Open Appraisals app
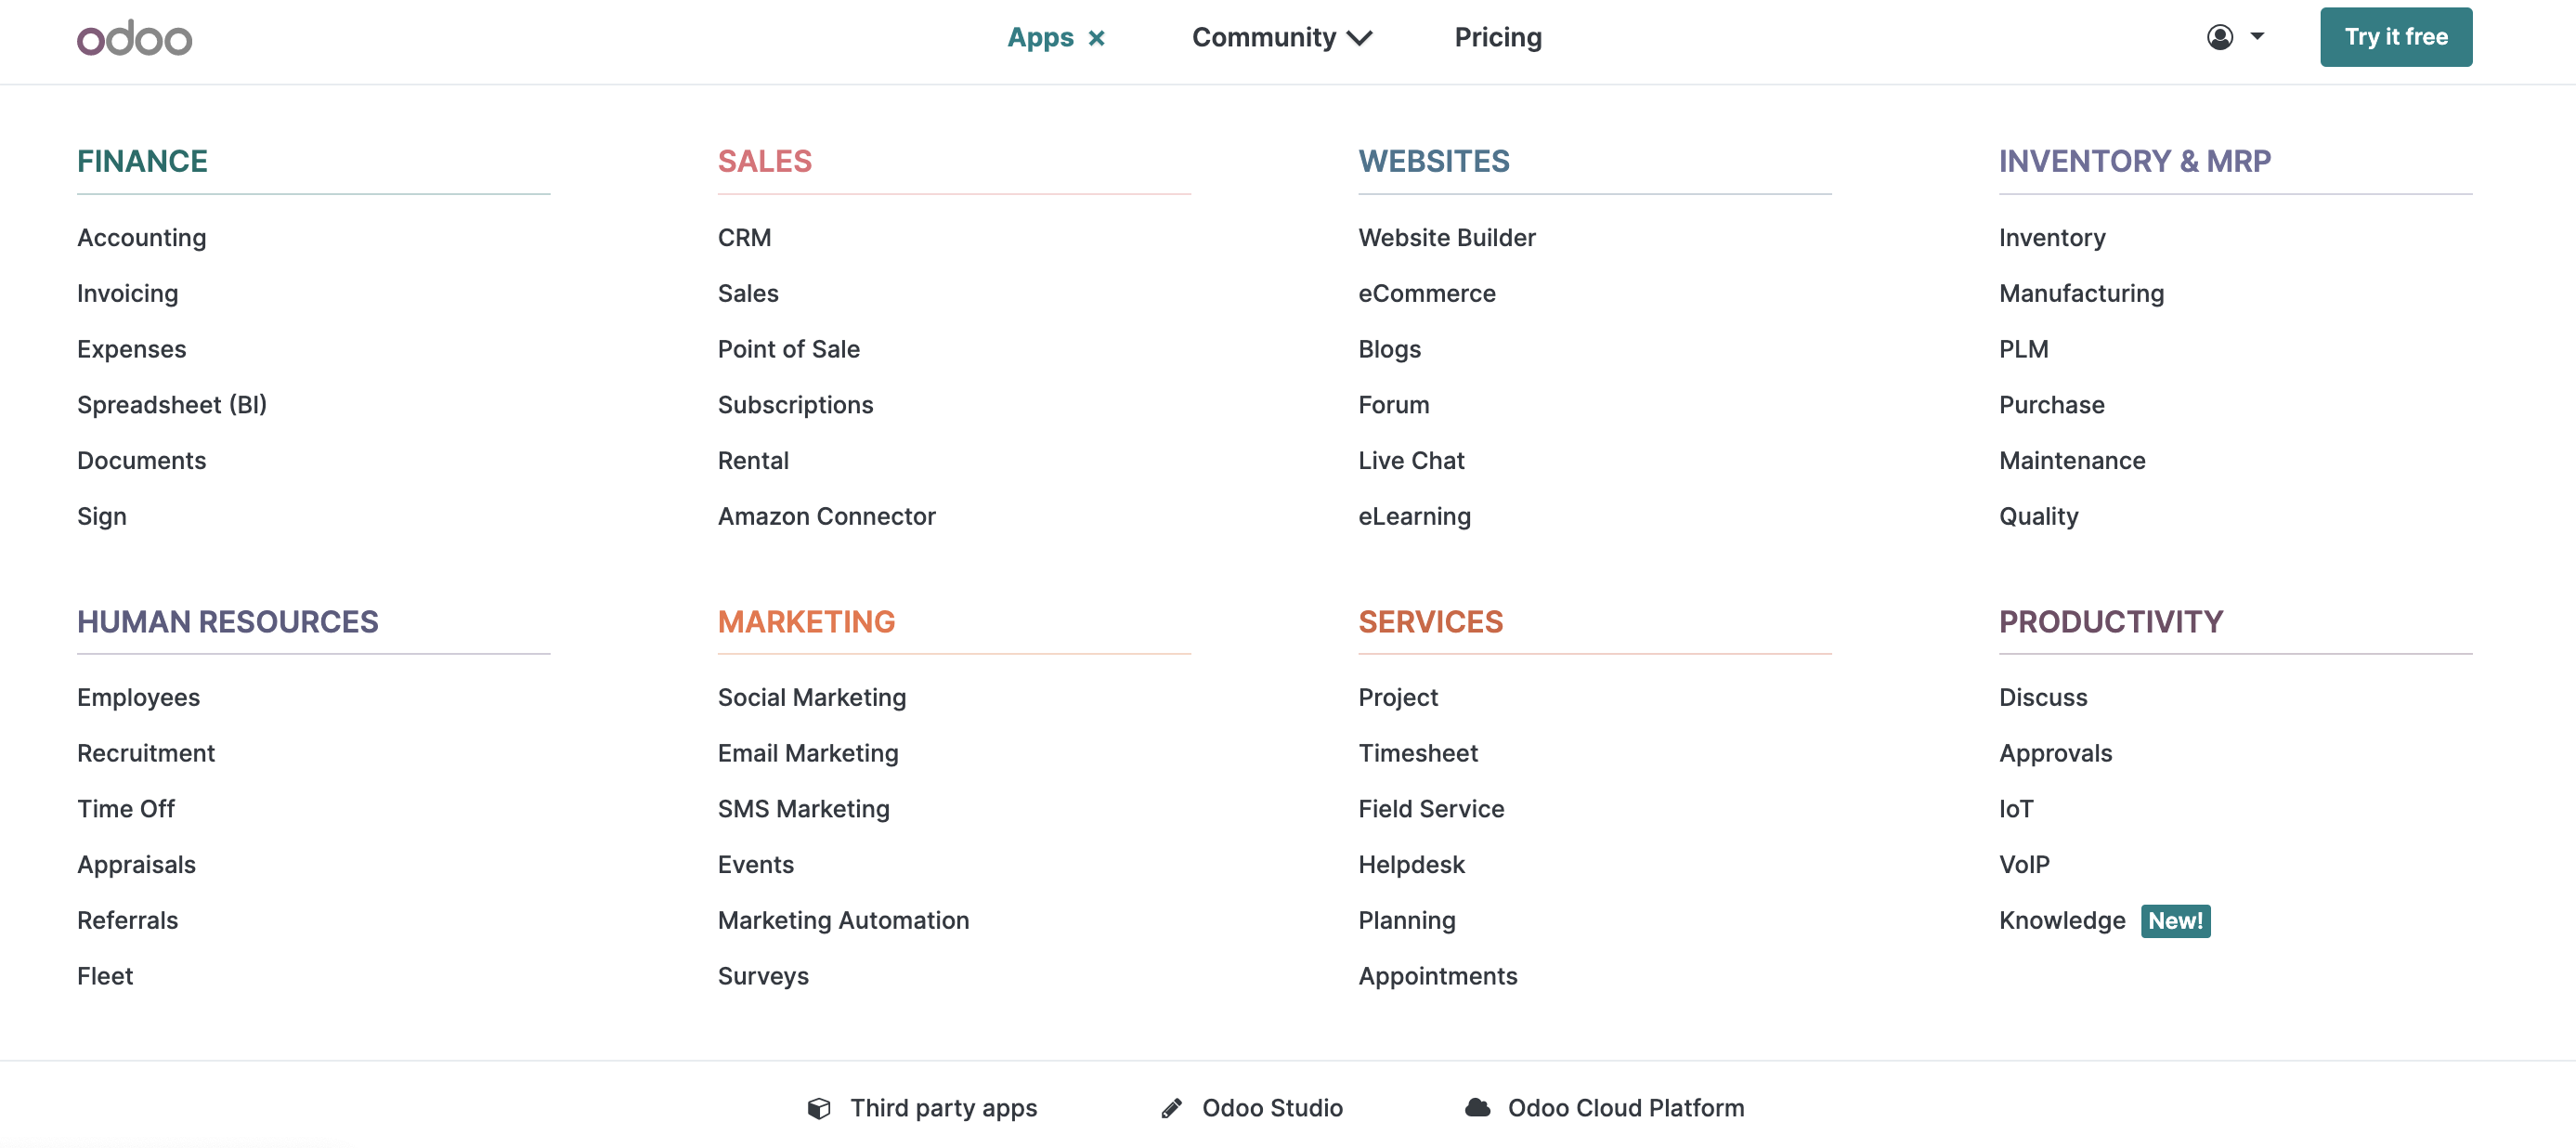This screenshot has height=1148, width=2576. (x=137, y=865)
